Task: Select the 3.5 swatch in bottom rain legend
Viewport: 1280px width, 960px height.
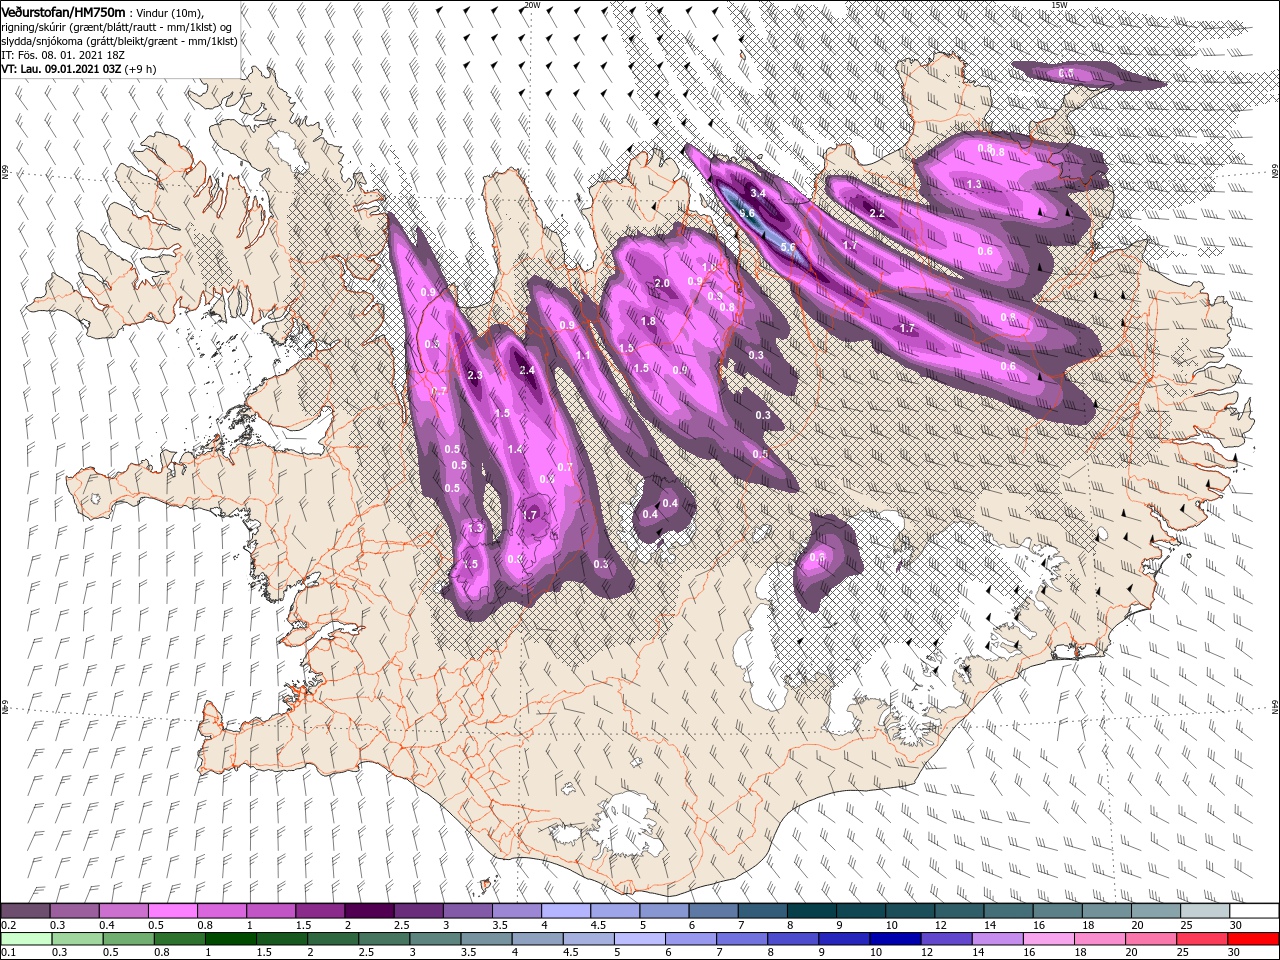Action: [485, 938]
